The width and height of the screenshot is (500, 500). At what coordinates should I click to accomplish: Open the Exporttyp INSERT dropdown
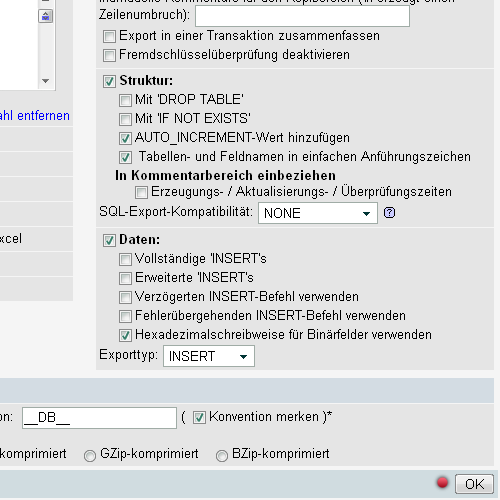point(209,356)
